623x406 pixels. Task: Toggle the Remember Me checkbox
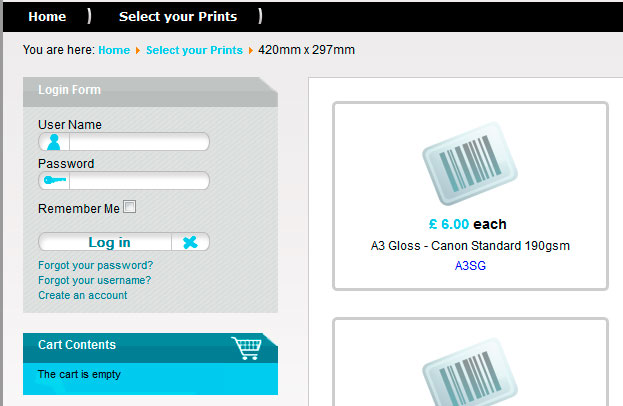coord(130,207)
